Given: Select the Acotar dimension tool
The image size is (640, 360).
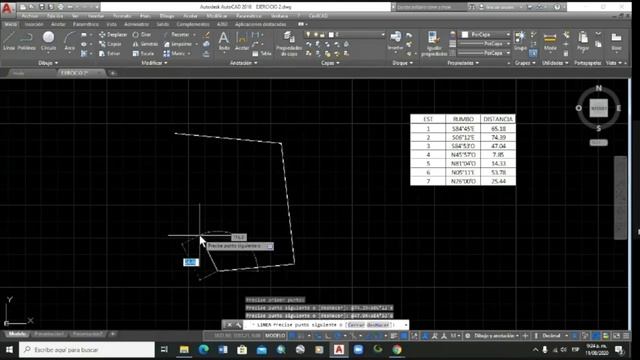Looking at the screenshot, I should pyautogui.click(x=242, y=41).
